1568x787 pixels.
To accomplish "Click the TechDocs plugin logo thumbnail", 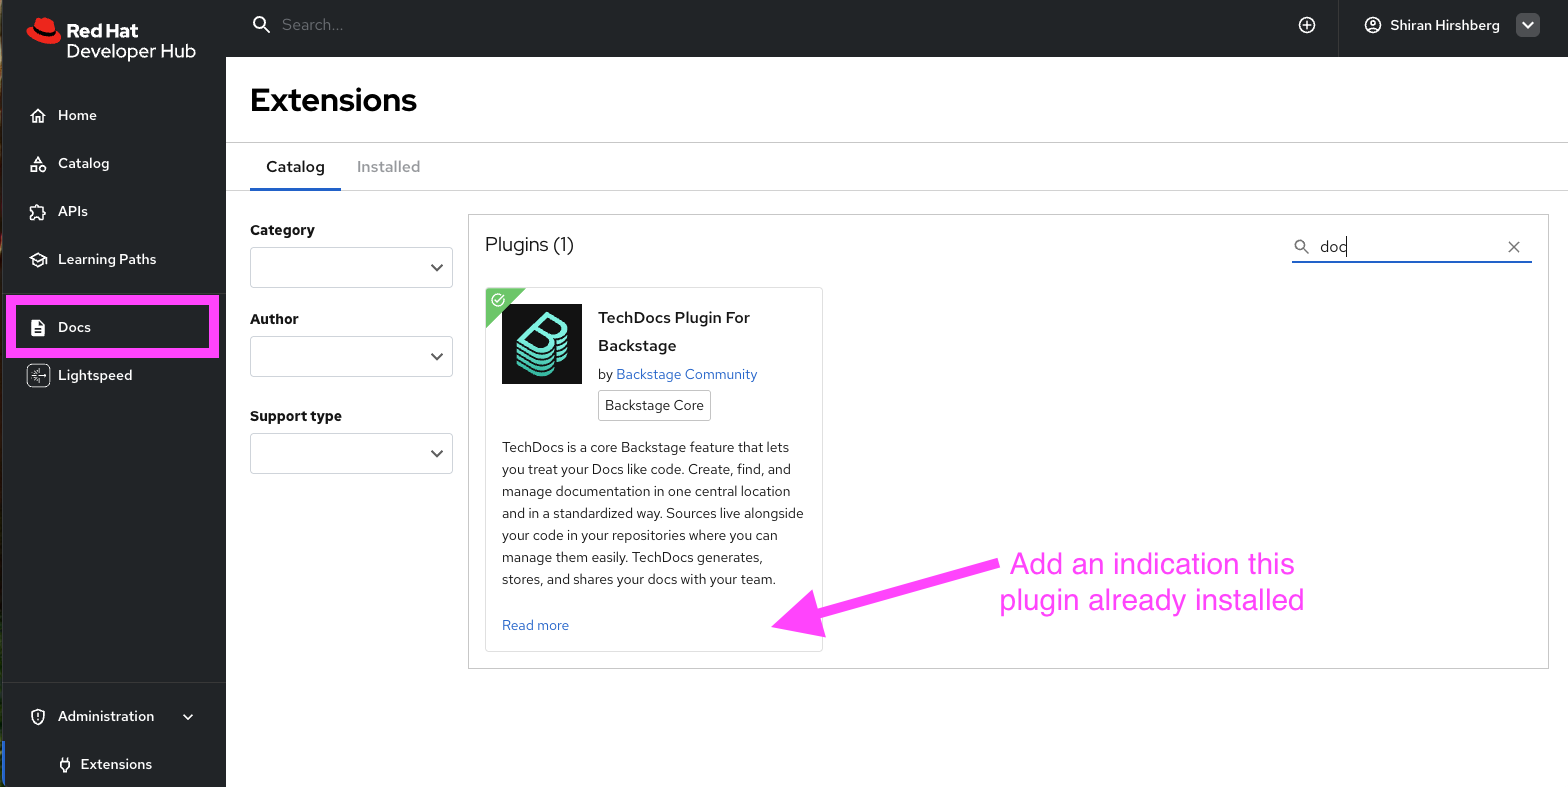I will point(542,344).
